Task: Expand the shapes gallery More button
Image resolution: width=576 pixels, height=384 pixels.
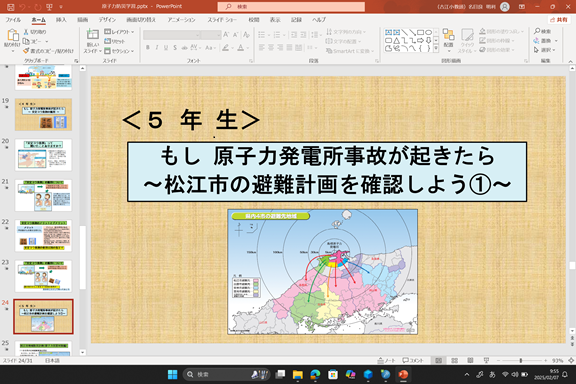Action: coord(436,49)
